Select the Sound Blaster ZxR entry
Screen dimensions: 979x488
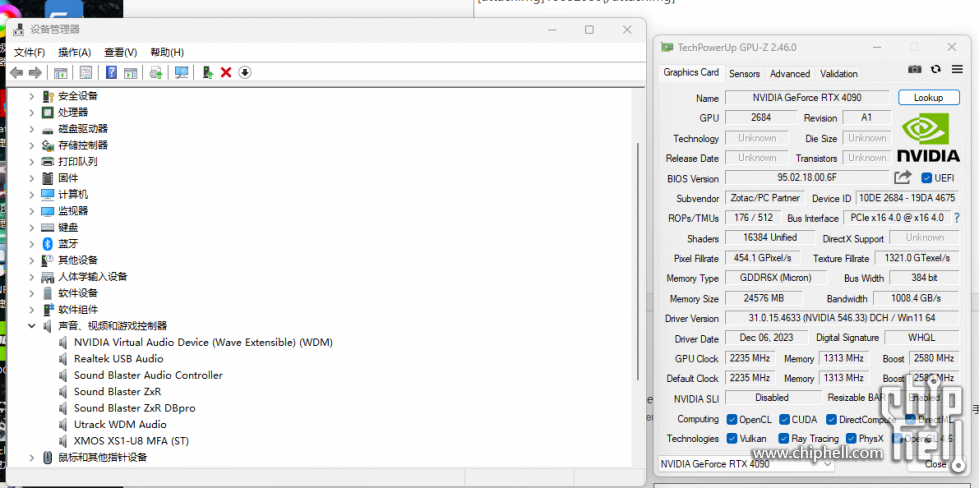[117, 391]
